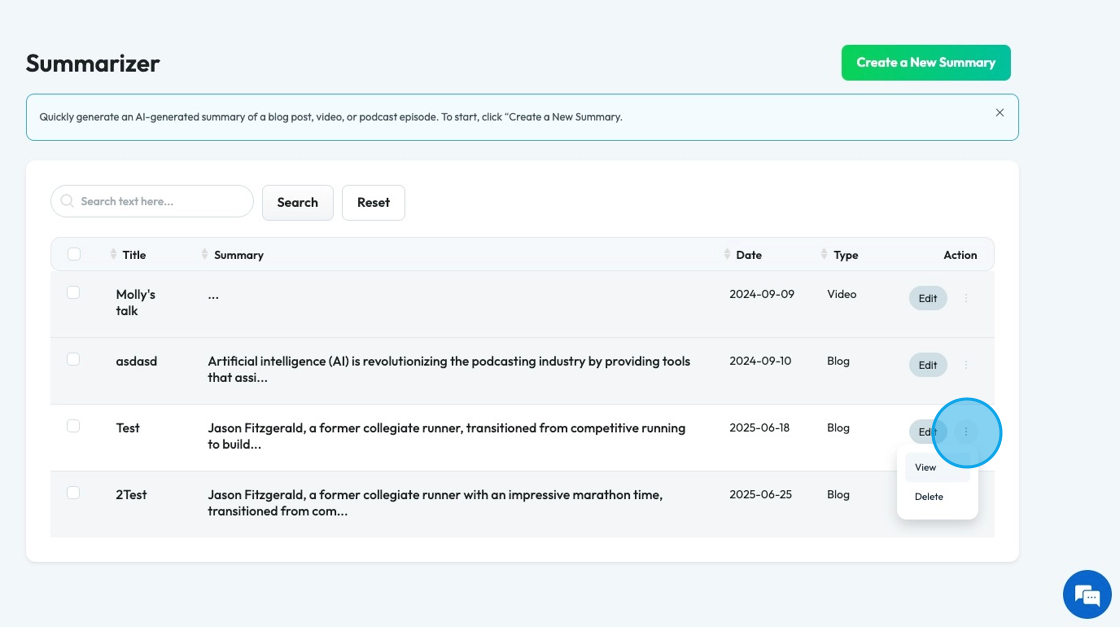Click the search magnifier icon
1120x627 pixels.
click(x=67, y=201)
